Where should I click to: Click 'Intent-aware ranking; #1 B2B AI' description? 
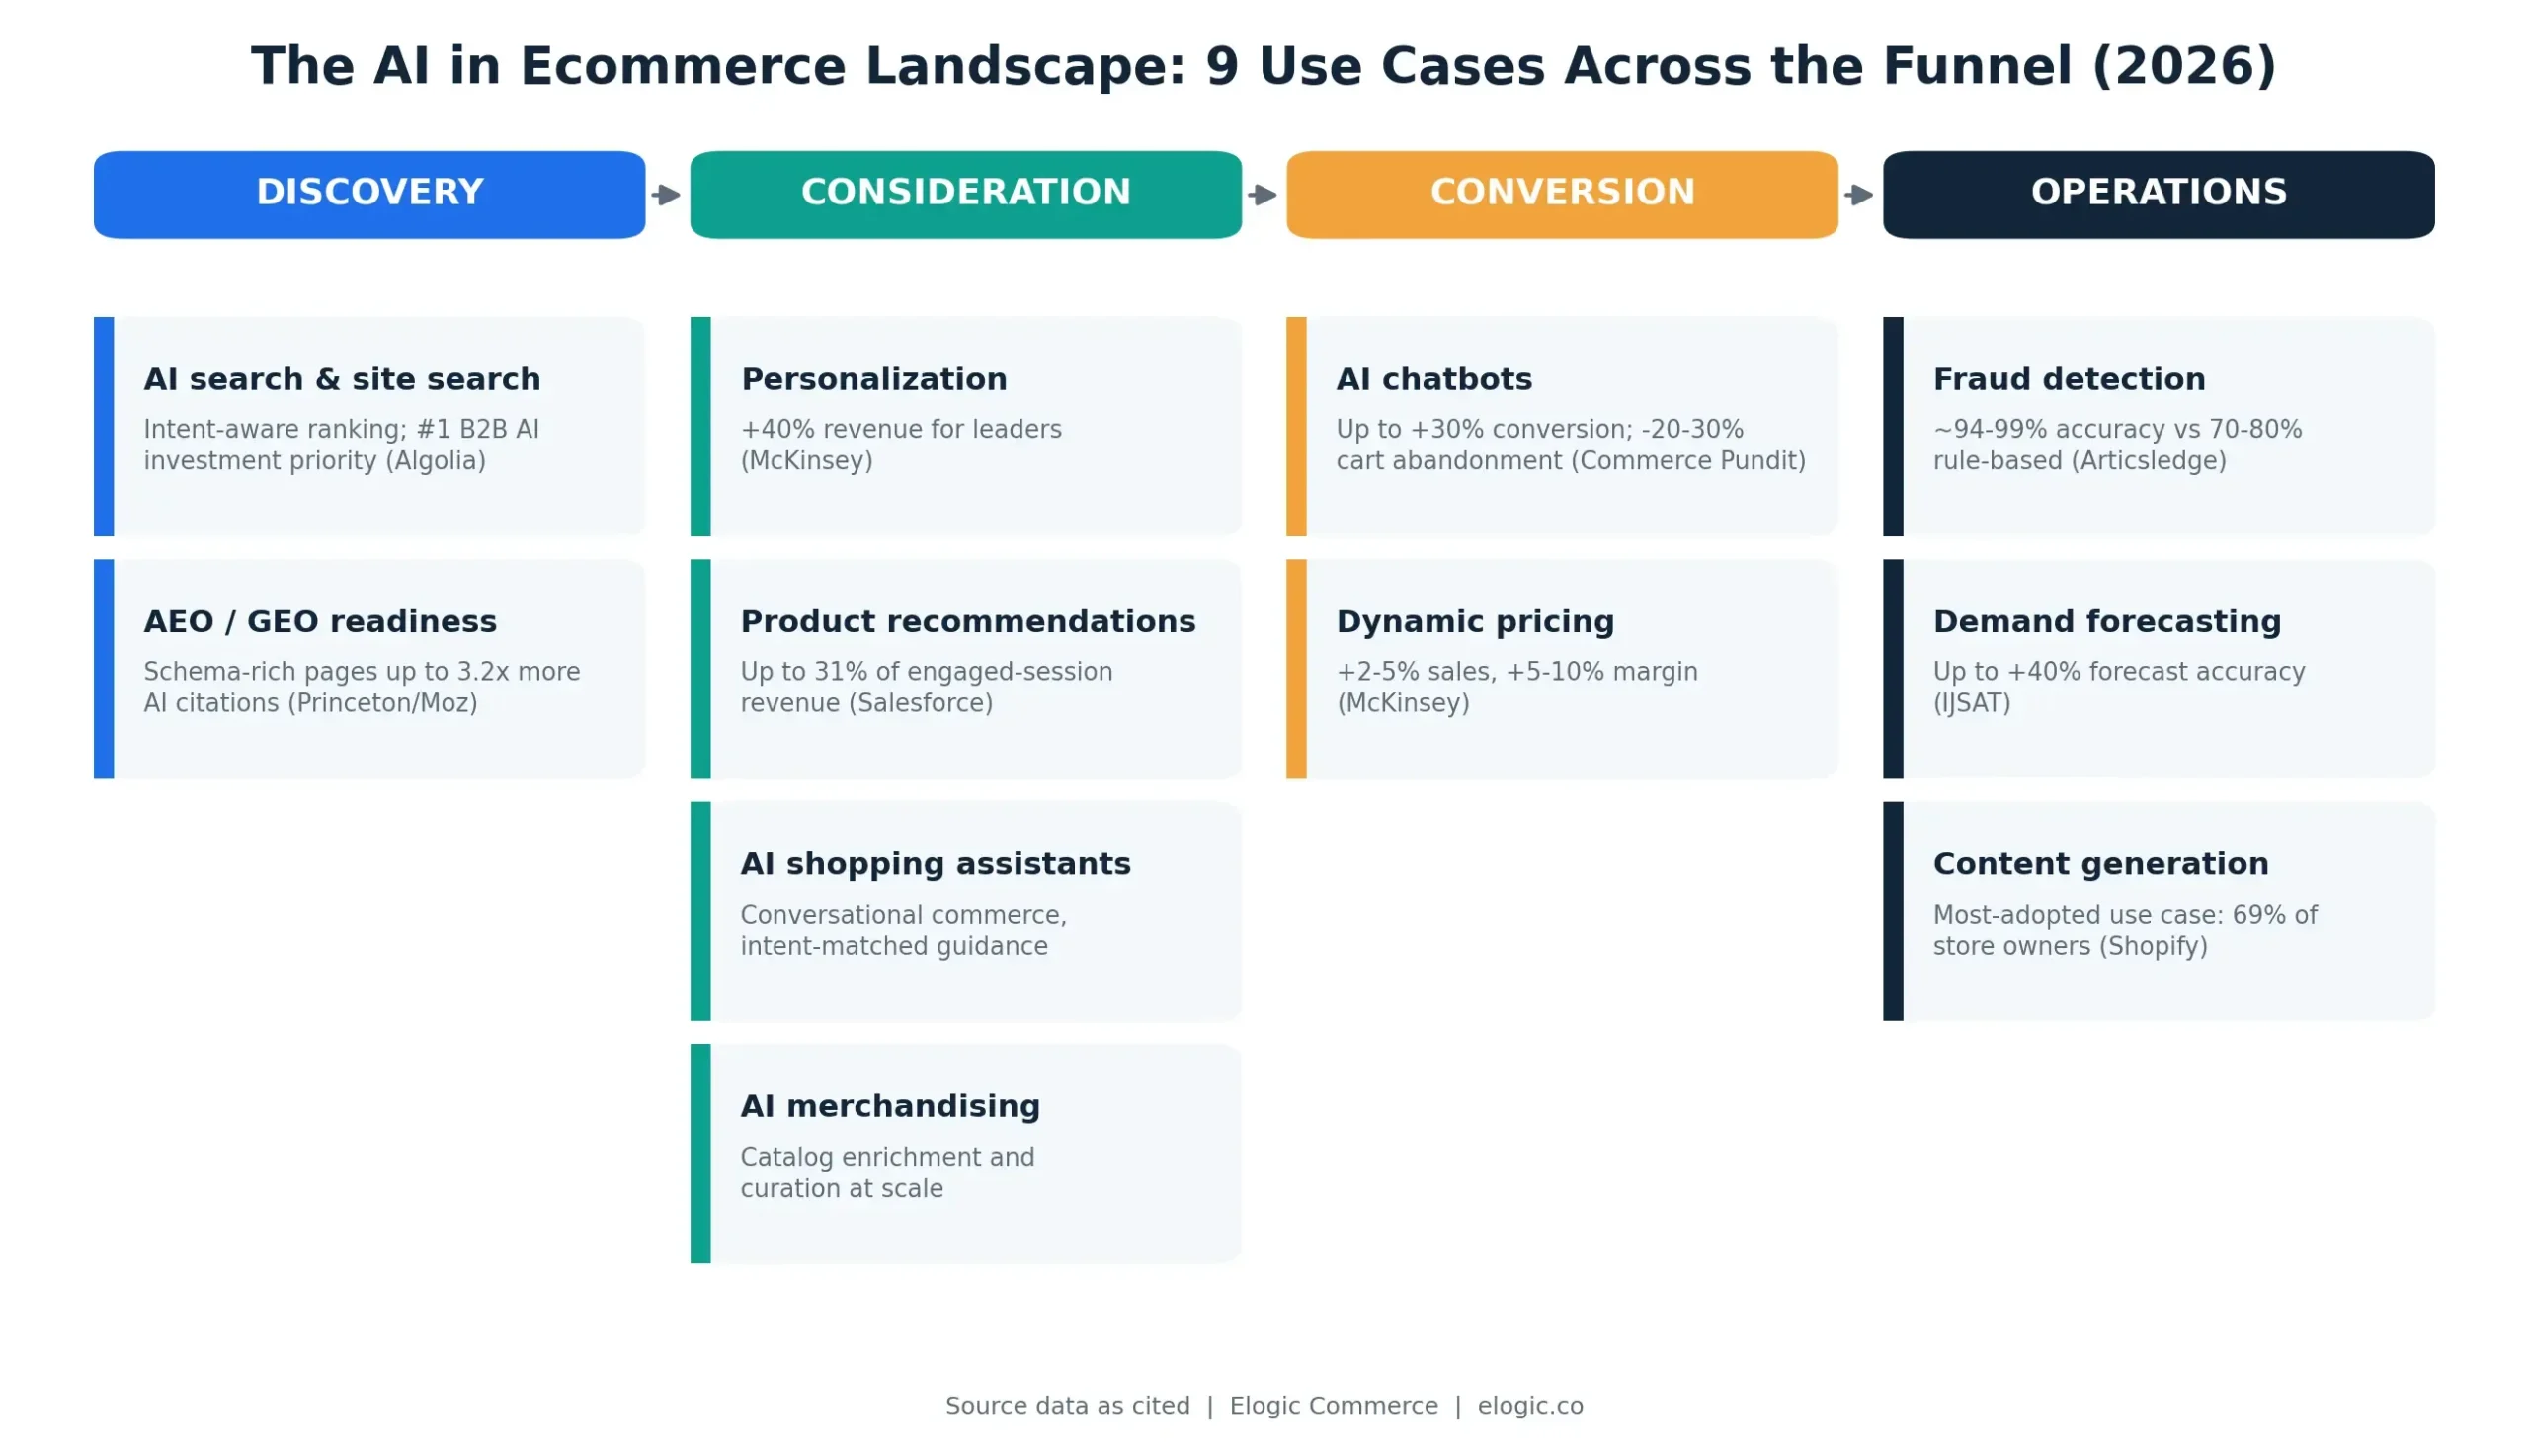341,445
